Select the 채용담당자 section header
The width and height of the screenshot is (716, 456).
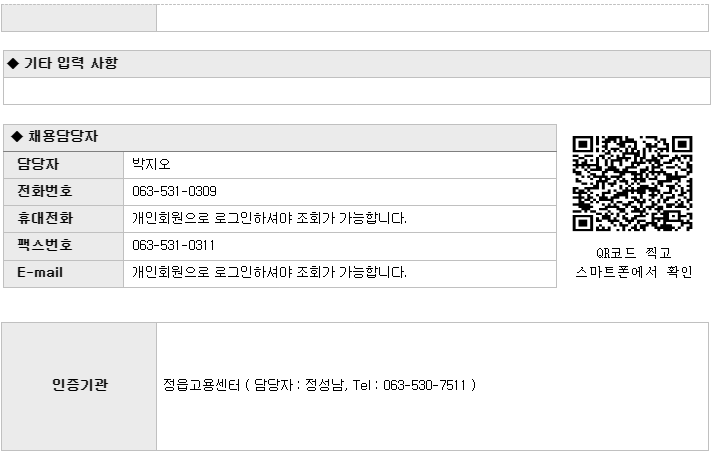[280, 137]
